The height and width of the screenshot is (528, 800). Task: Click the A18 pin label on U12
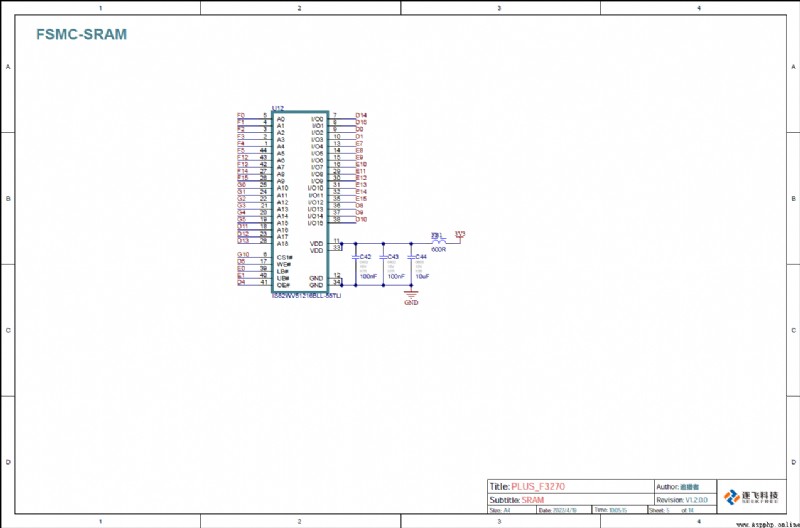pos(282,244)
